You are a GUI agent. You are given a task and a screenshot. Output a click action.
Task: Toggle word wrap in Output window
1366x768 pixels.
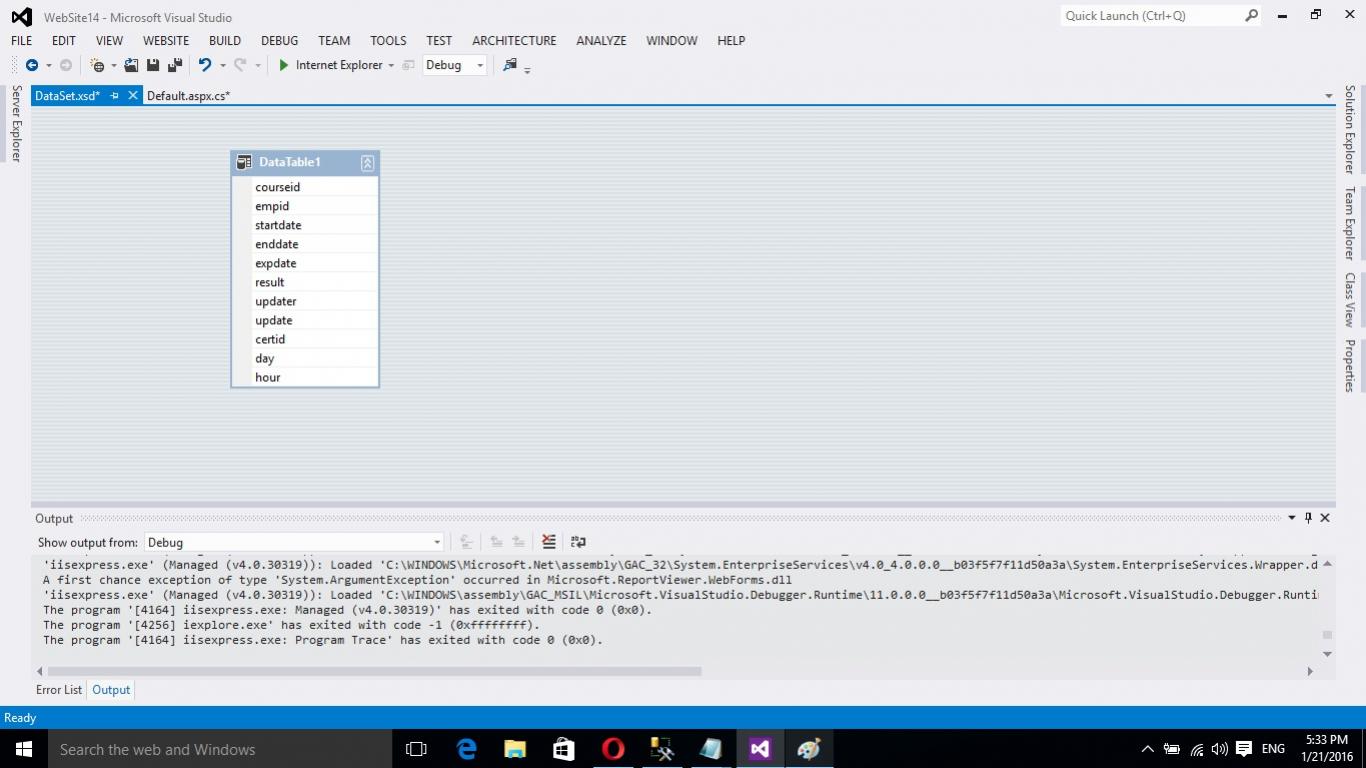coord(578,542)
